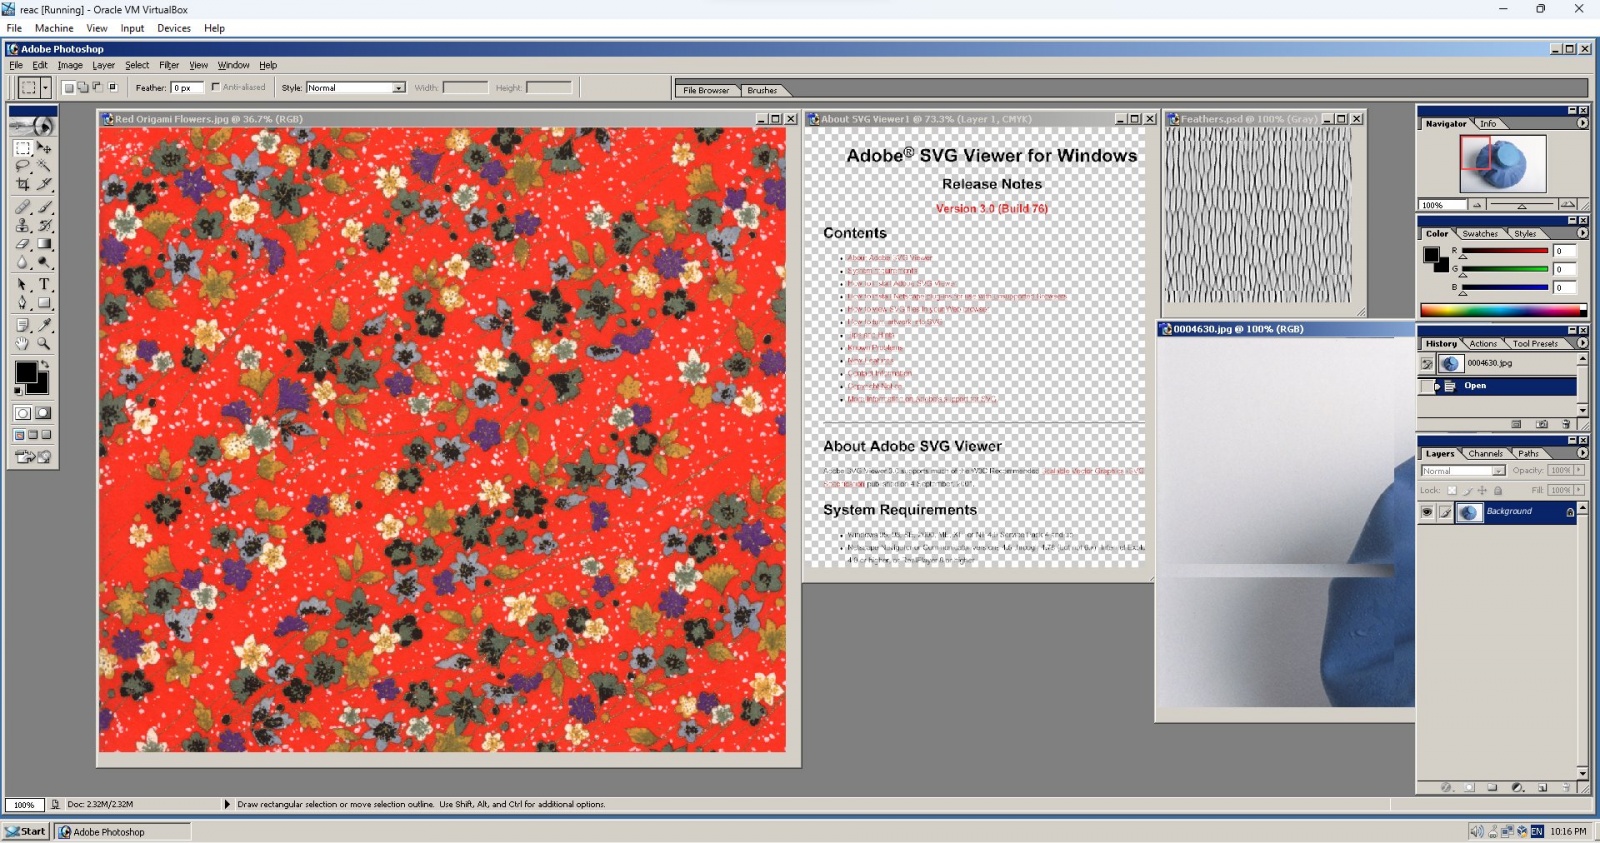Open the Brushes palette tab

(x=762, y=90)
